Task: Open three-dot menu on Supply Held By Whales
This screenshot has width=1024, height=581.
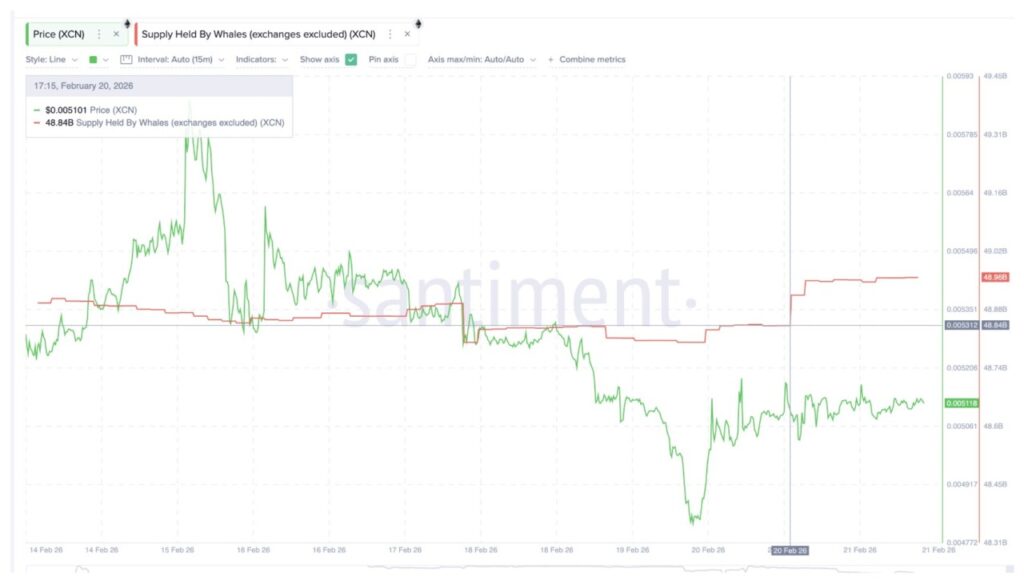Action: 390,34
